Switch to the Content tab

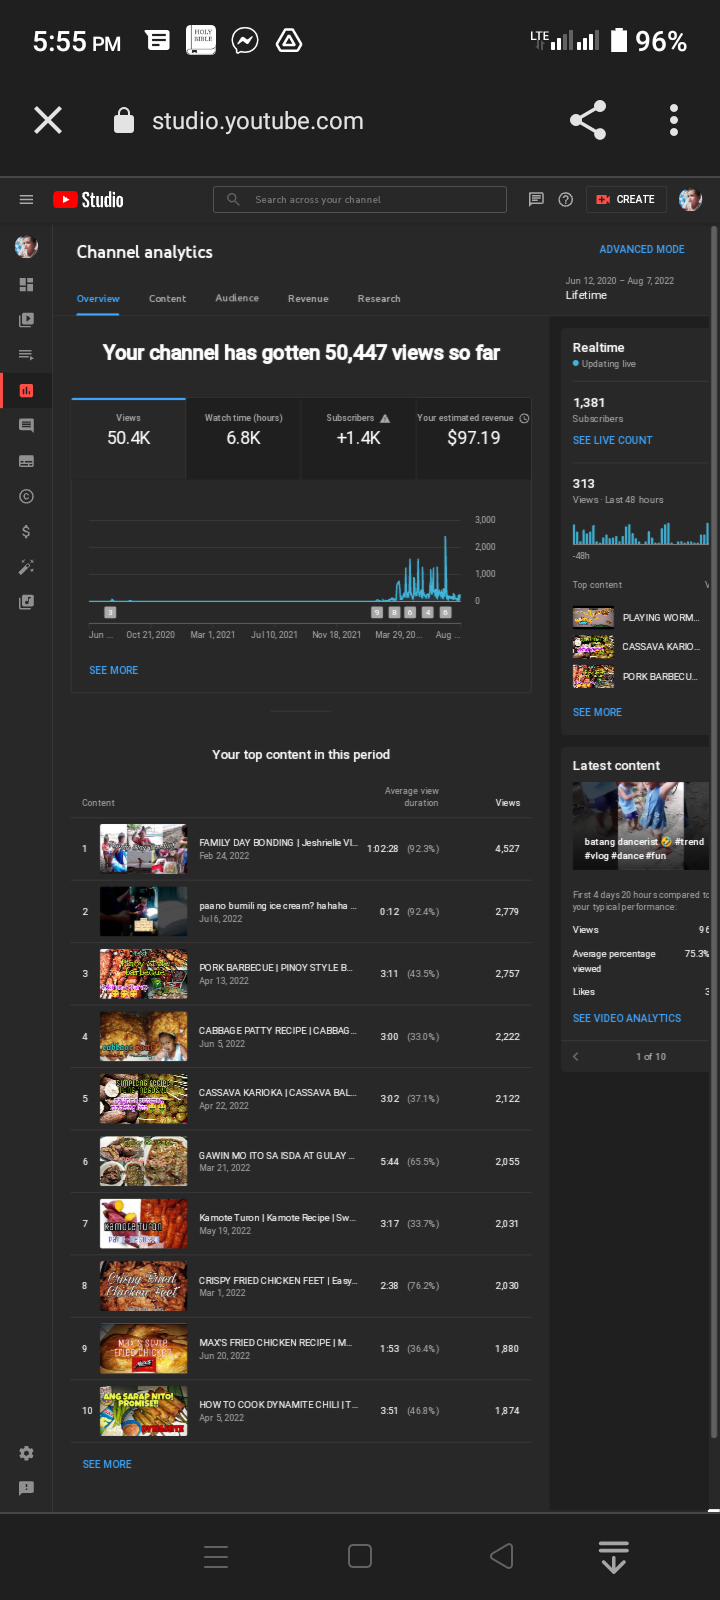pyautogui.click(x=167, y=299)
